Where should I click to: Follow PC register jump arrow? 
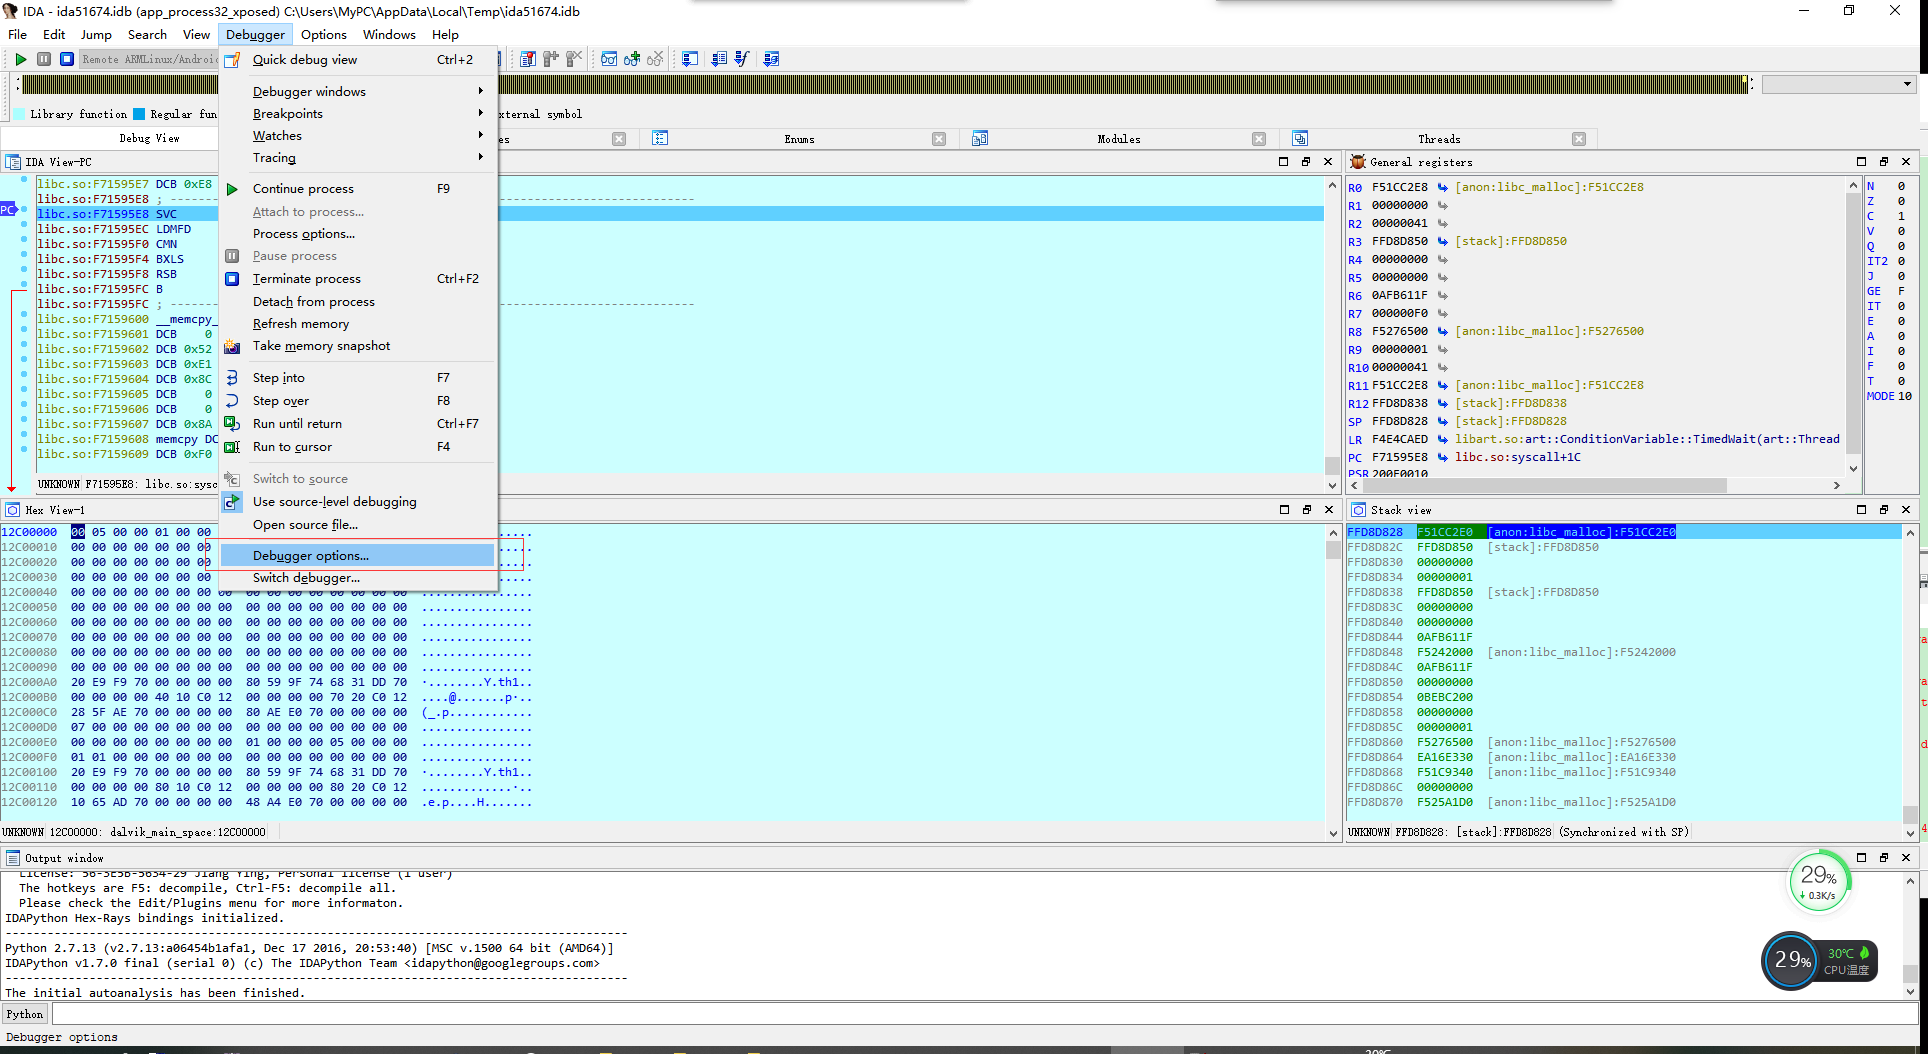coord(1443,457)
